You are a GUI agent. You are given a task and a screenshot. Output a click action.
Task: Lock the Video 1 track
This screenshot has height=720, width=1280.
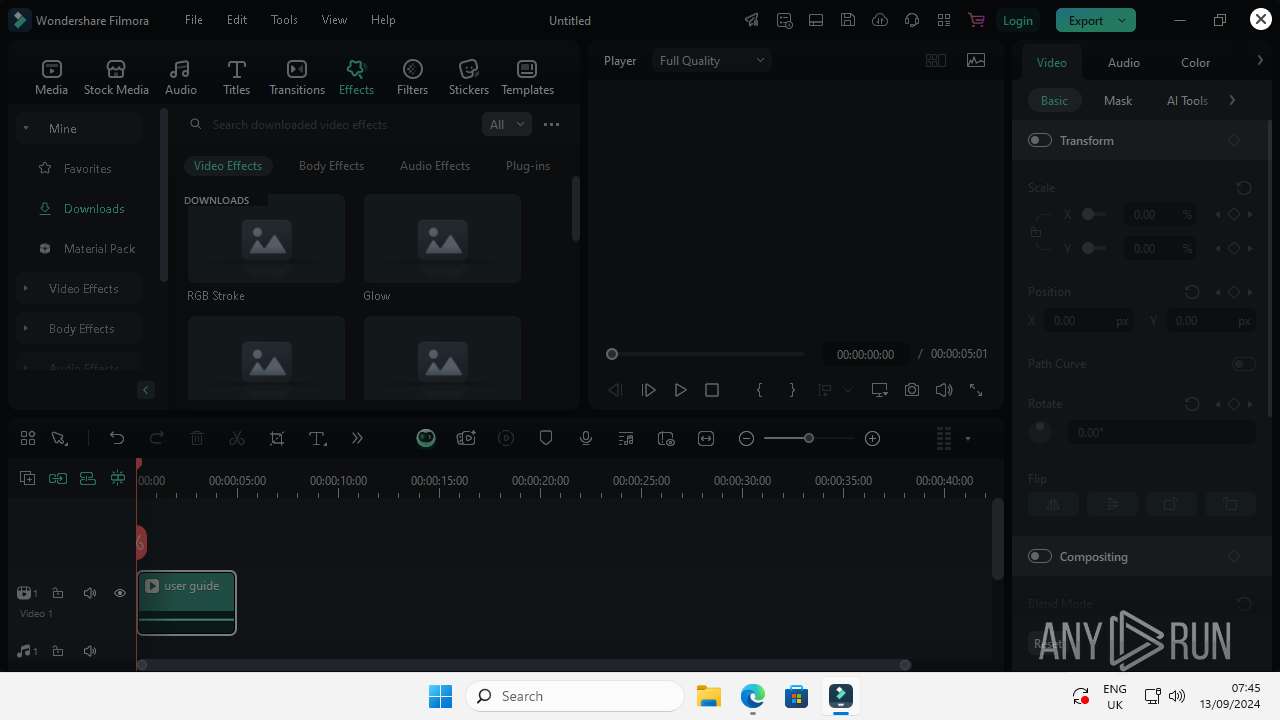tap(58, 593)
